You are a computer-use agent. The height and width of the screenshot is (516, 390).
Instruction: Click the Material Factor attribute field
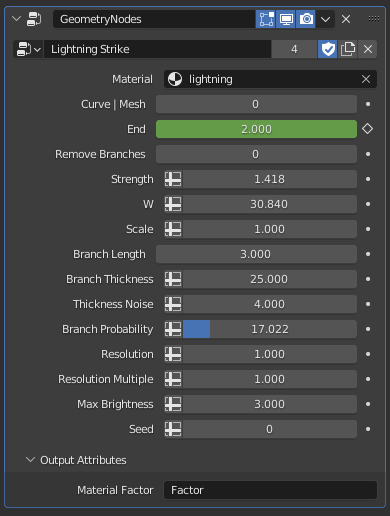(270, 490)
